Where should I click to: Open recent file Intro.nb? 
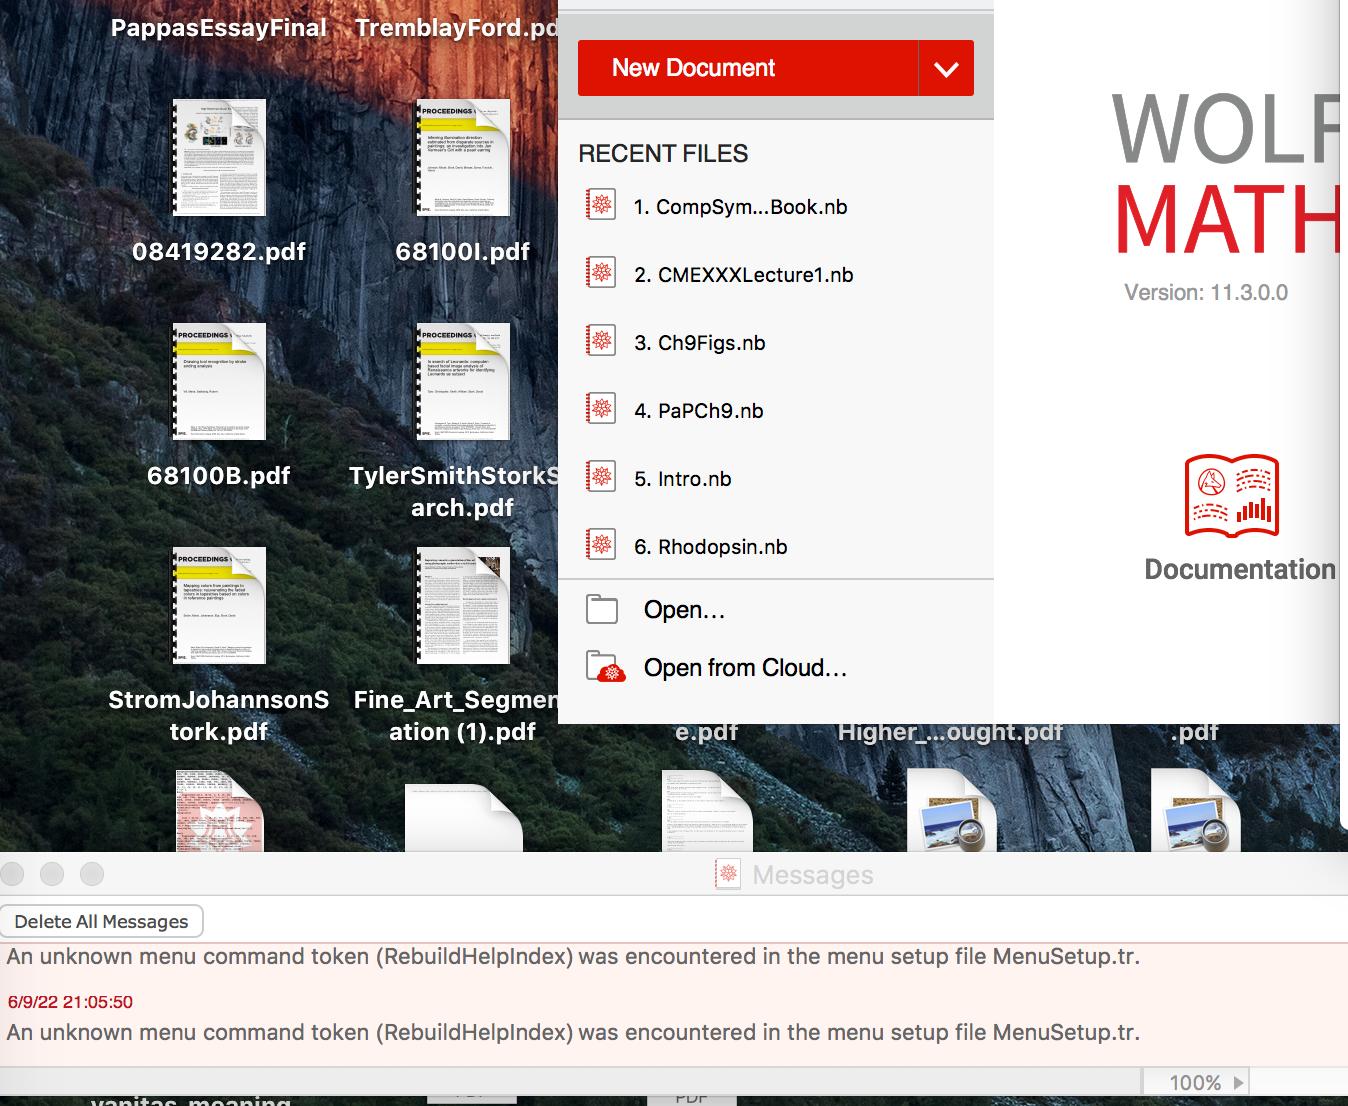click(682, 479)
